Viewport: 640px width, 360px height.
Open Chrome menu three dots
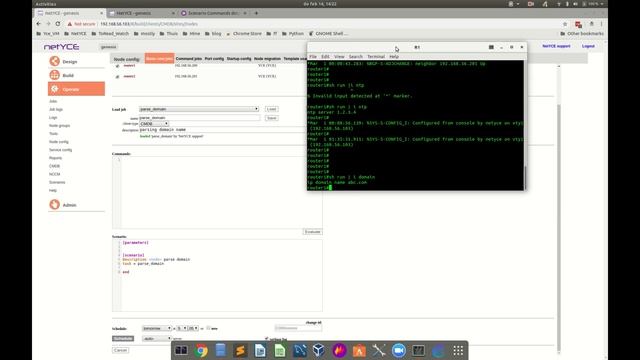tap(601, 24)
